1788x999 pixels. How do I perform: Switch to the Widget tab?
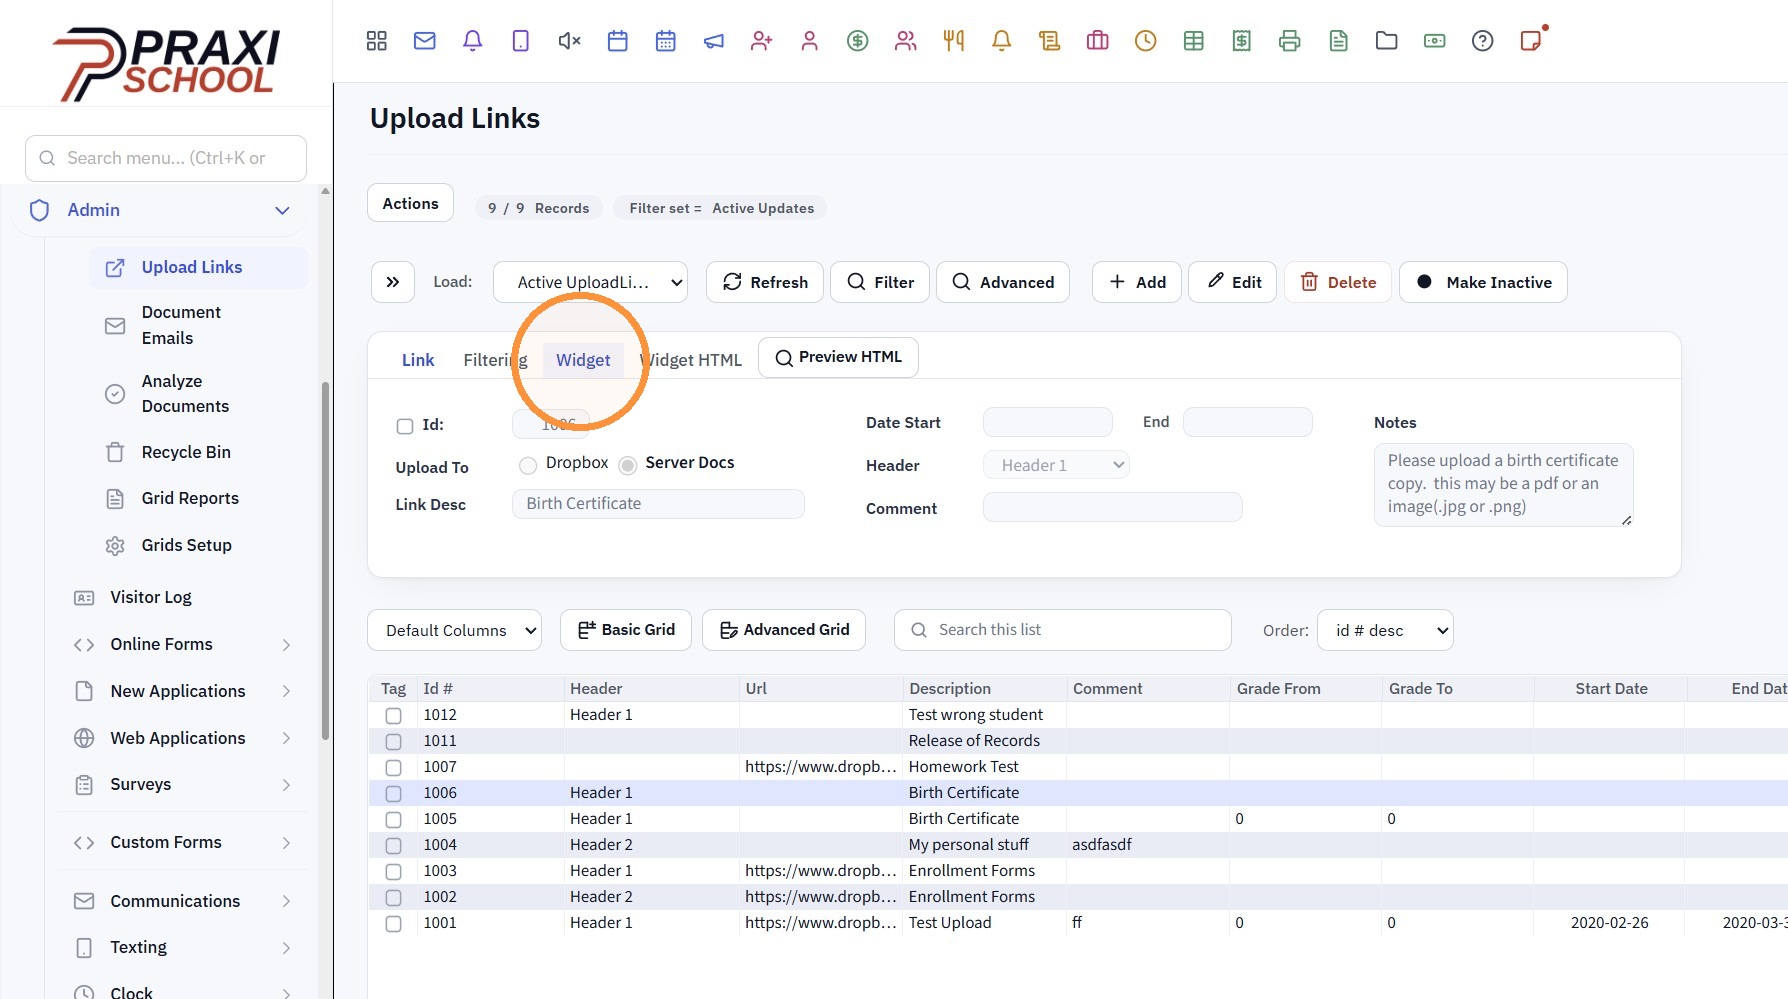(x=583, y=360)
